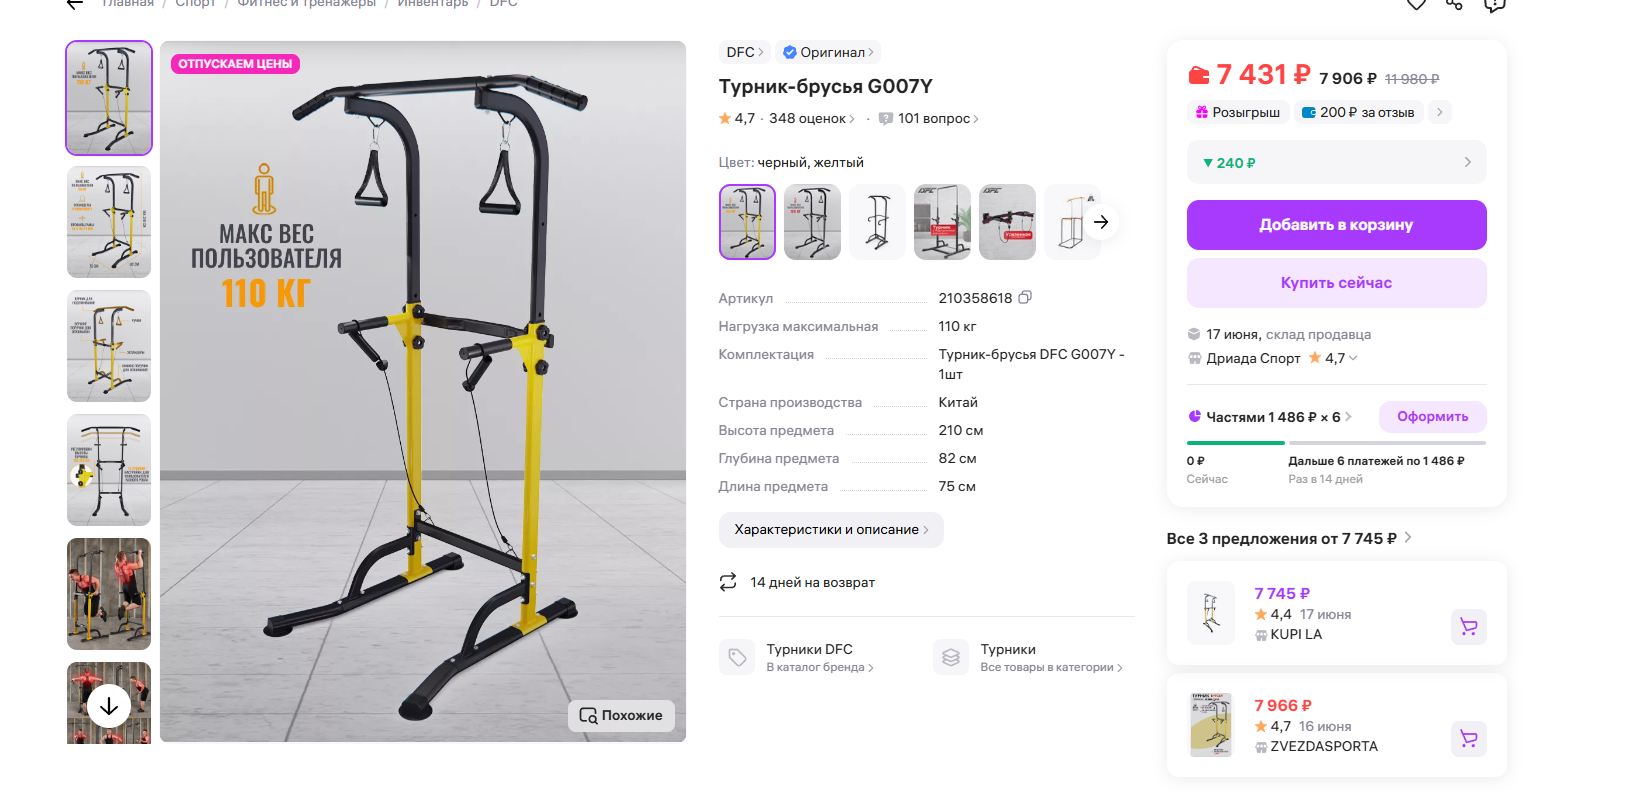1631x792 pixels.
Task: Click the back arrow icon
Action: pyautogui.click(x=75, y=4)
